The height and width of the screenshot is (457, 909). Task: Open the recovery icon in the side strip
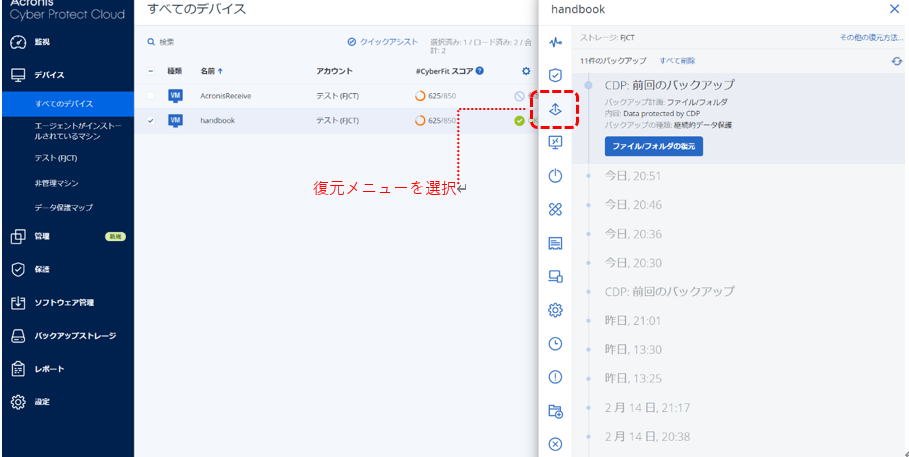[x=556, y=109]
